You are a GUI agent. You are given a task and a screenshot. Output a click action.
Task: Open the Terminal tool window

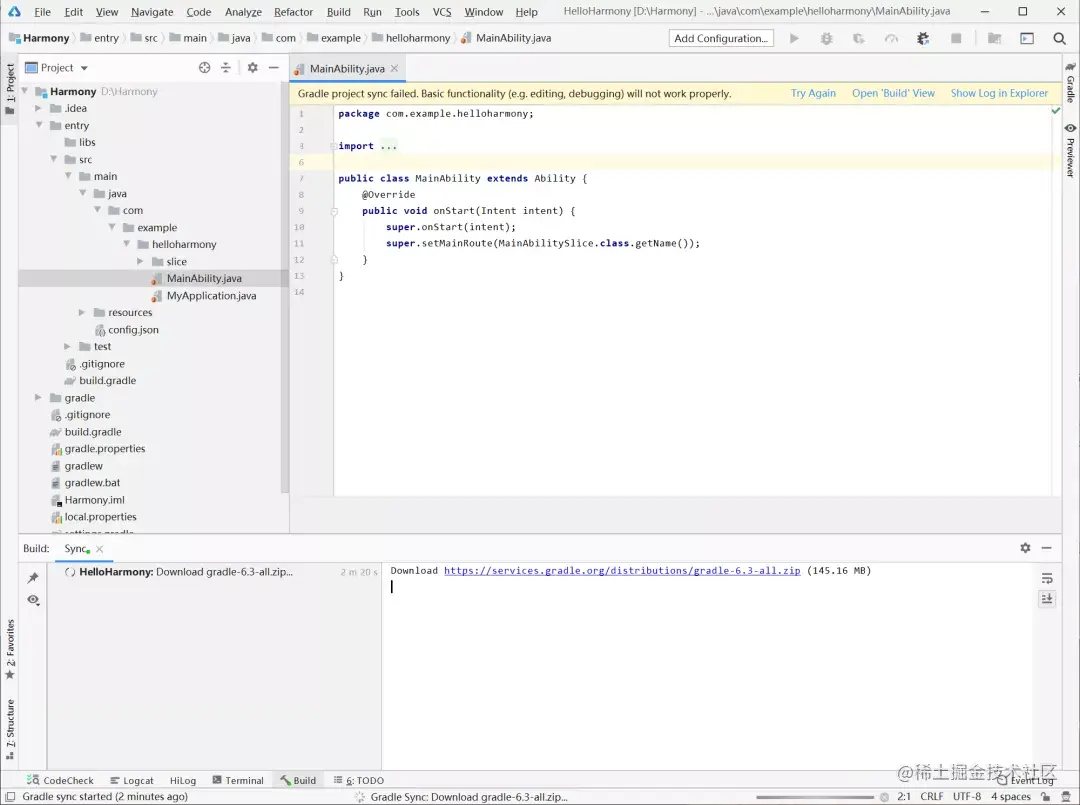(238, 780)
